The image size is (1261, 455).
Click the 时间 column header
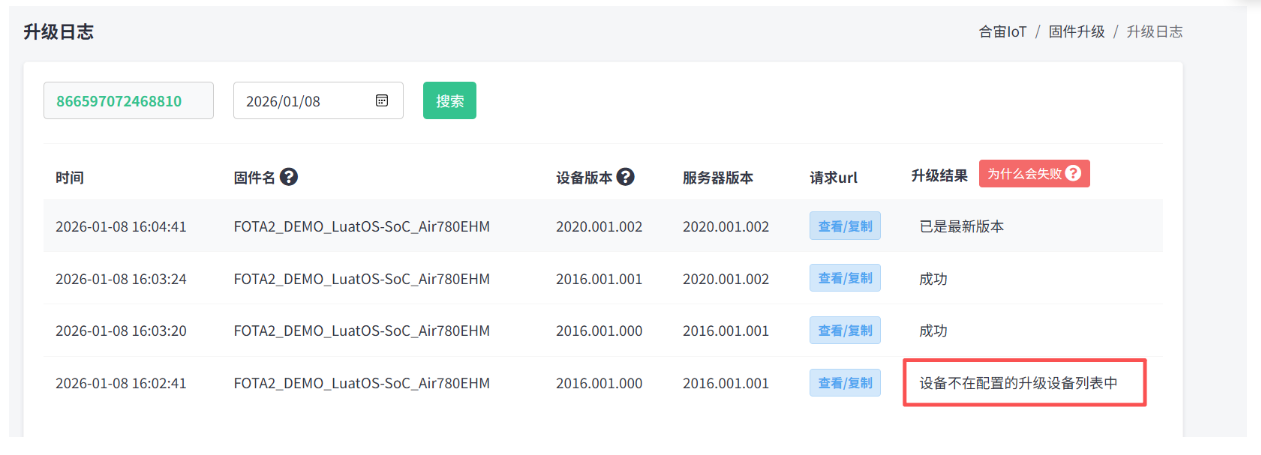click(70, 178)
